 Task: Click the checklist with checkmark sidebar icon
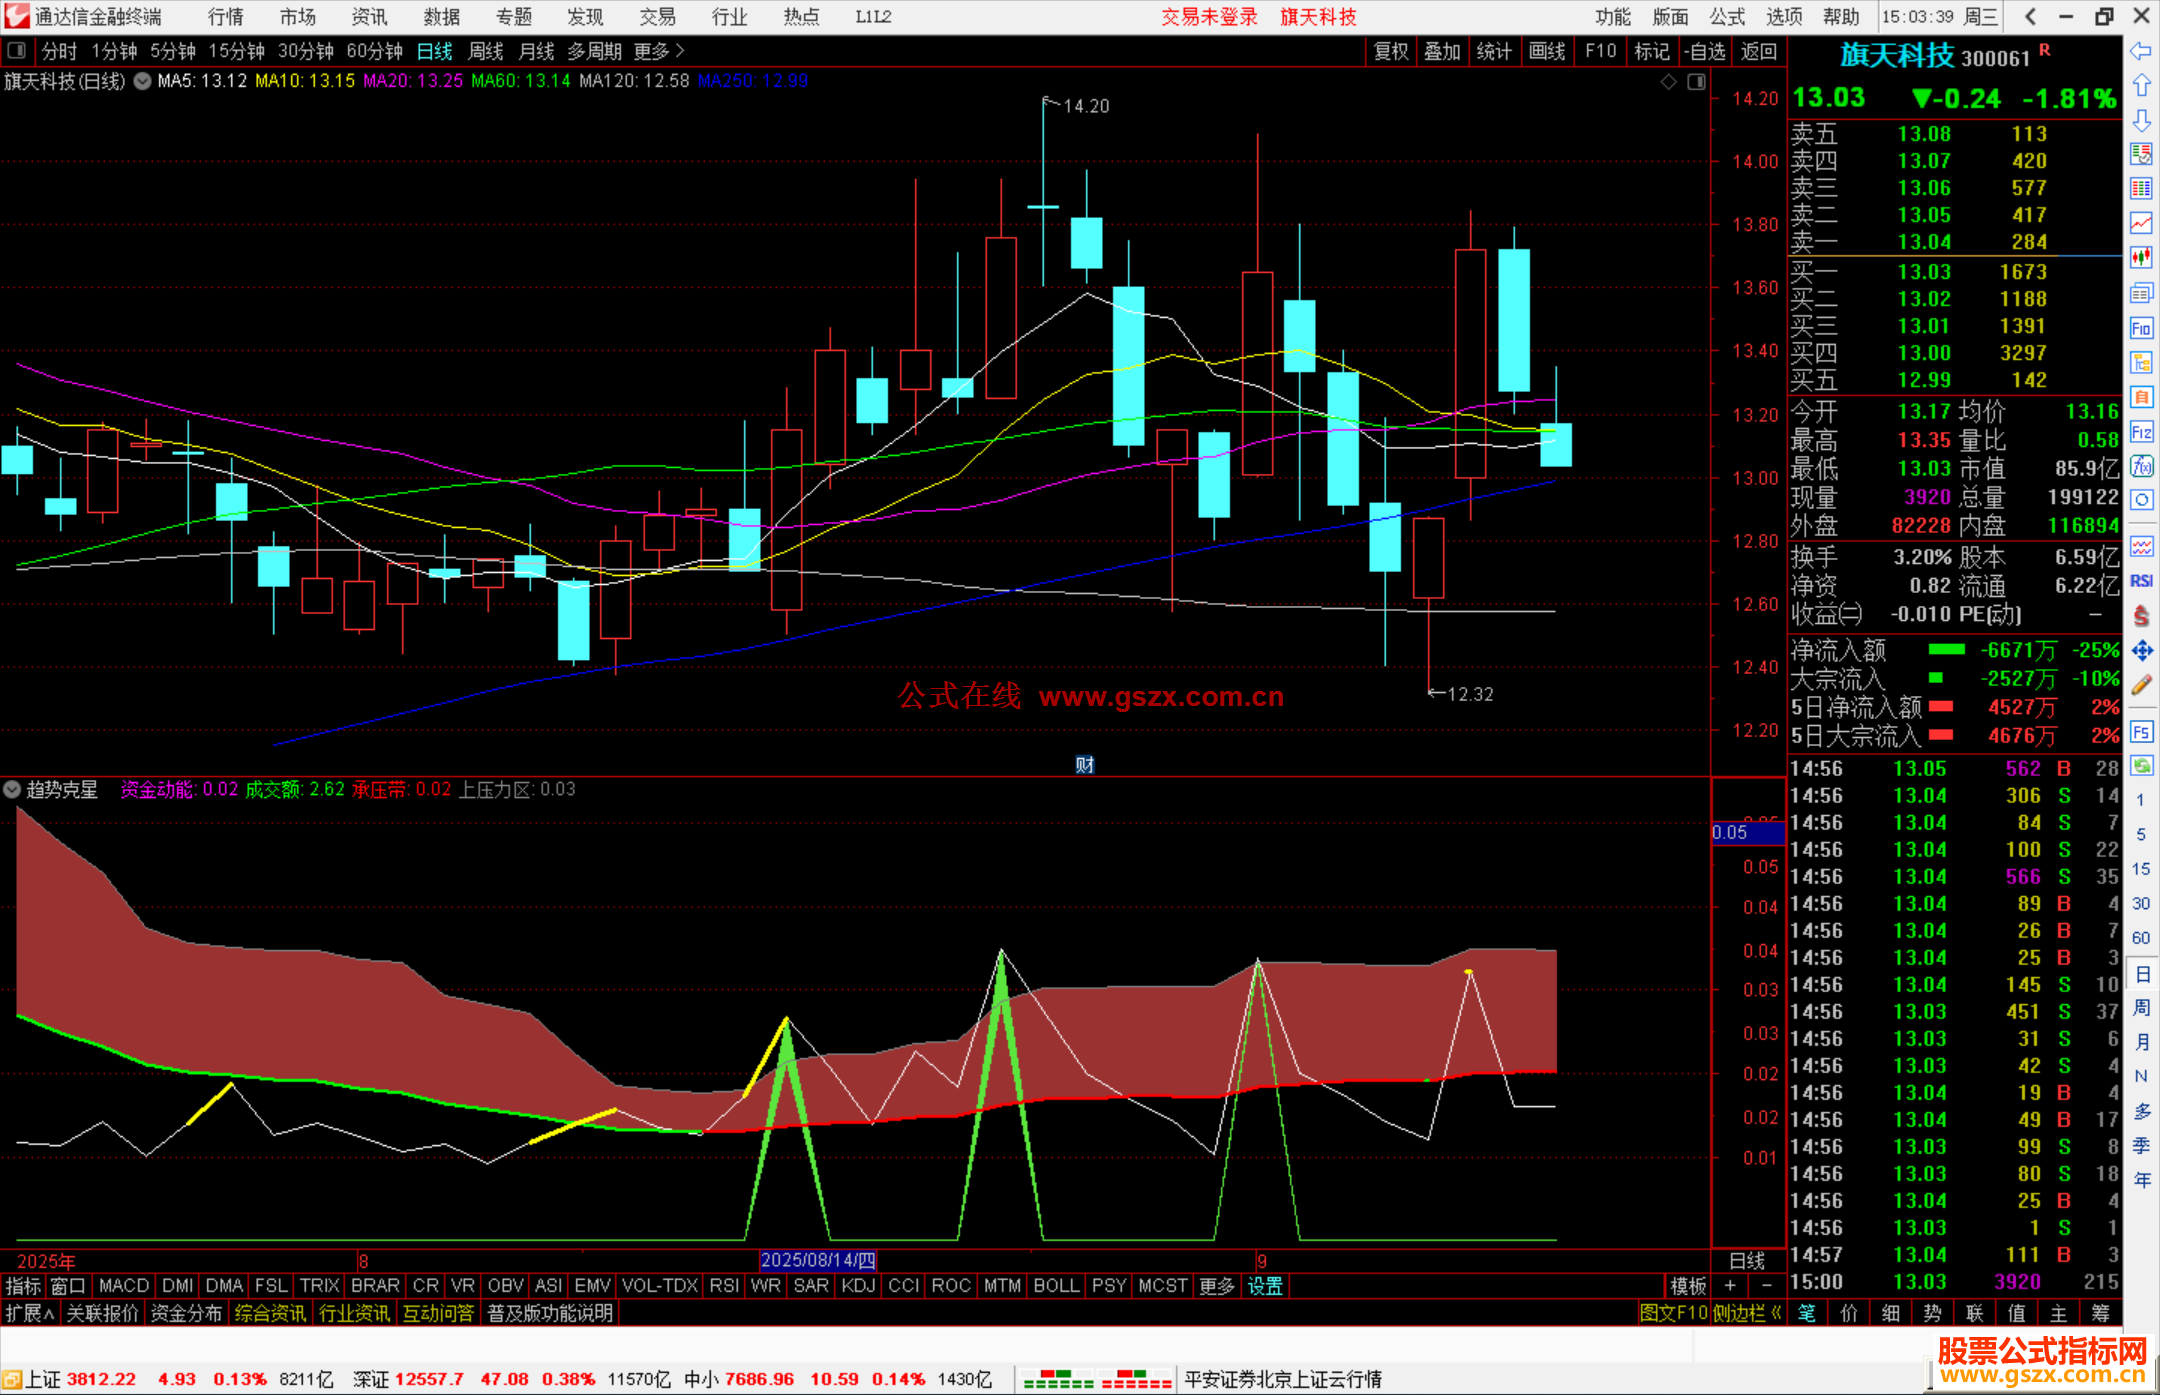[2141, 154]
